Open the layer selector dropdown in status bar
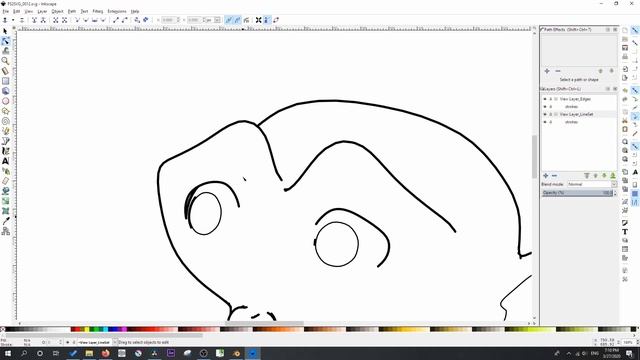 (x=115, y=342)
